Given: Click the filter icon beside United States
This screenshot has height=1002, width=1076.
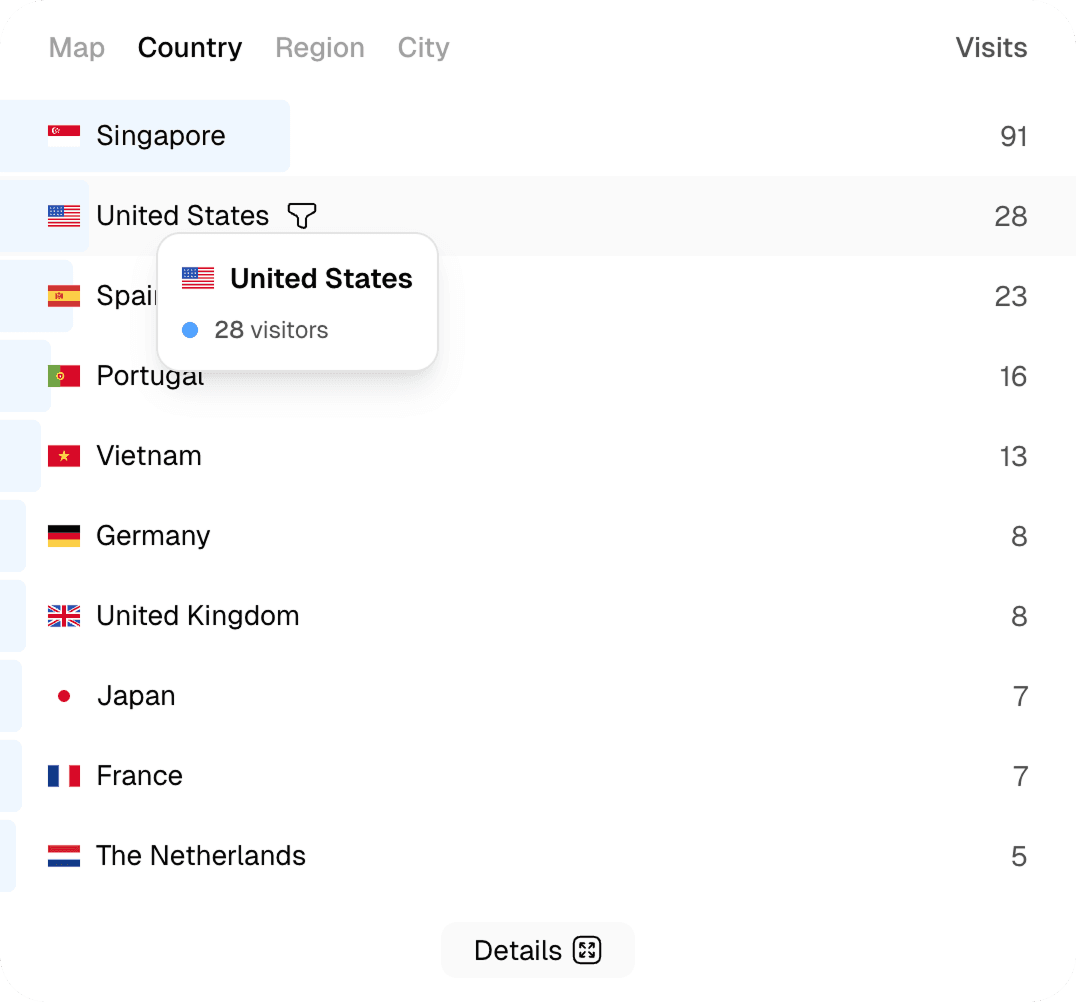Looking at the screenshot, I should [x=302, y=215].
